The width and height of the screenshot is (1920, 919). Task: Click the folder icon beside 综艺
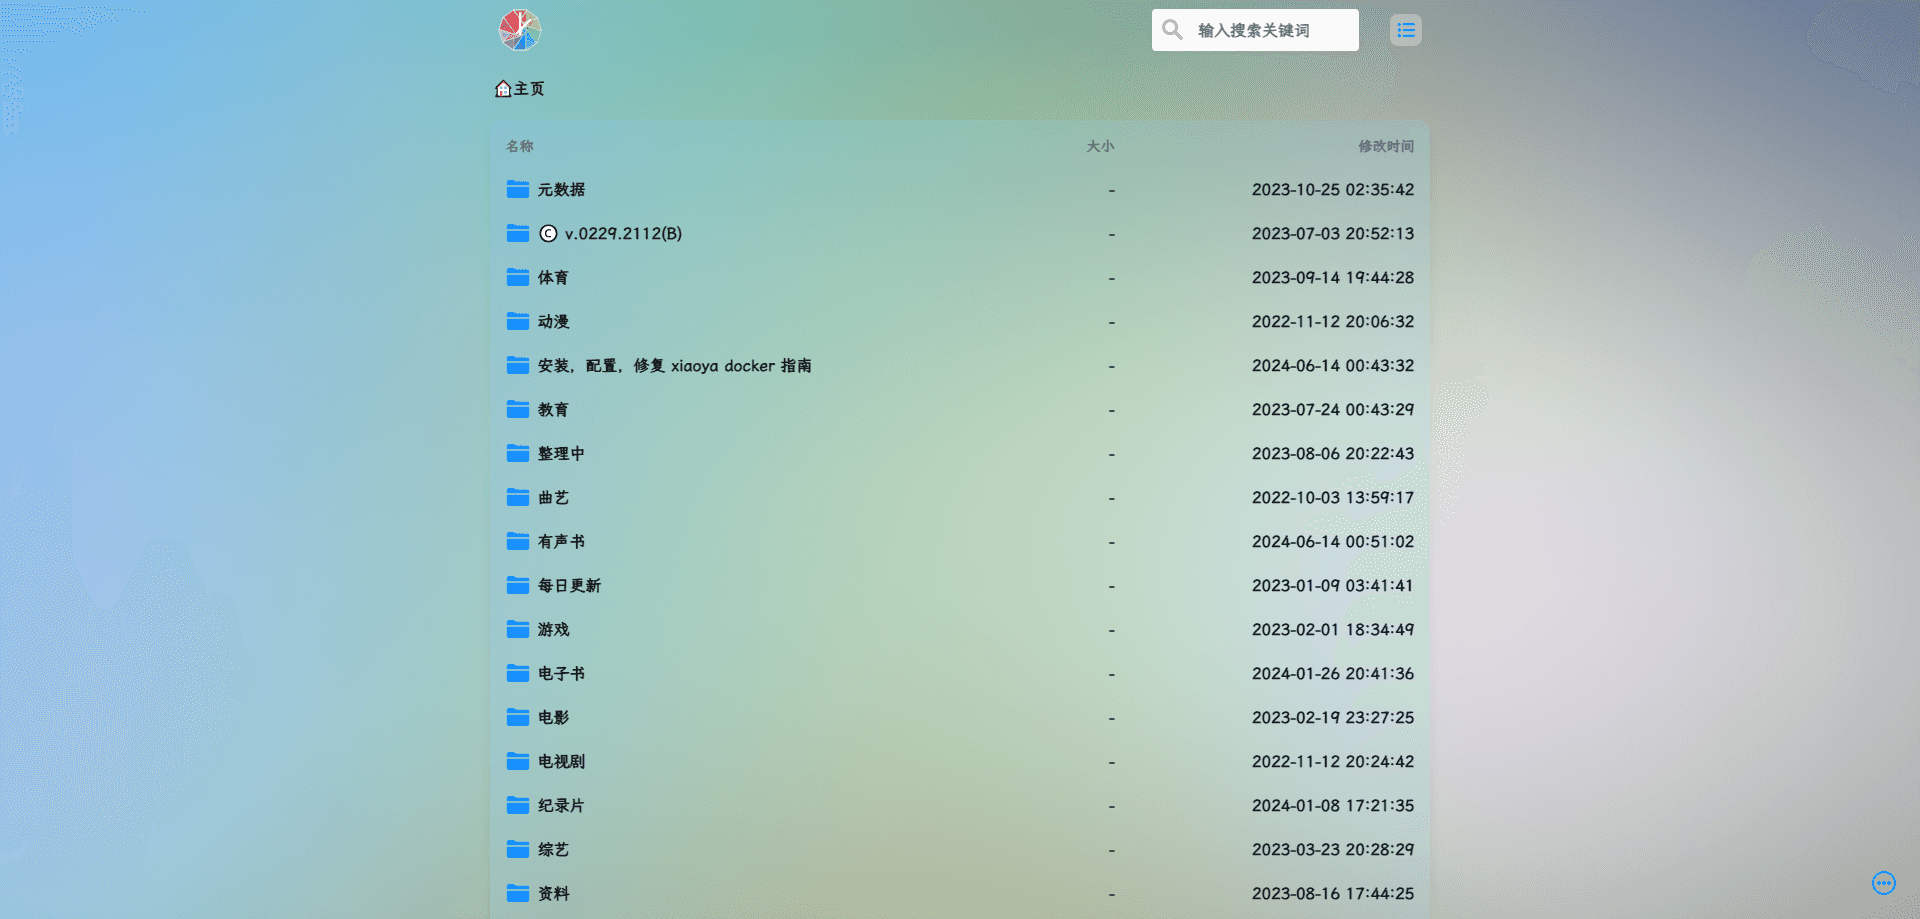coord(518,849)
